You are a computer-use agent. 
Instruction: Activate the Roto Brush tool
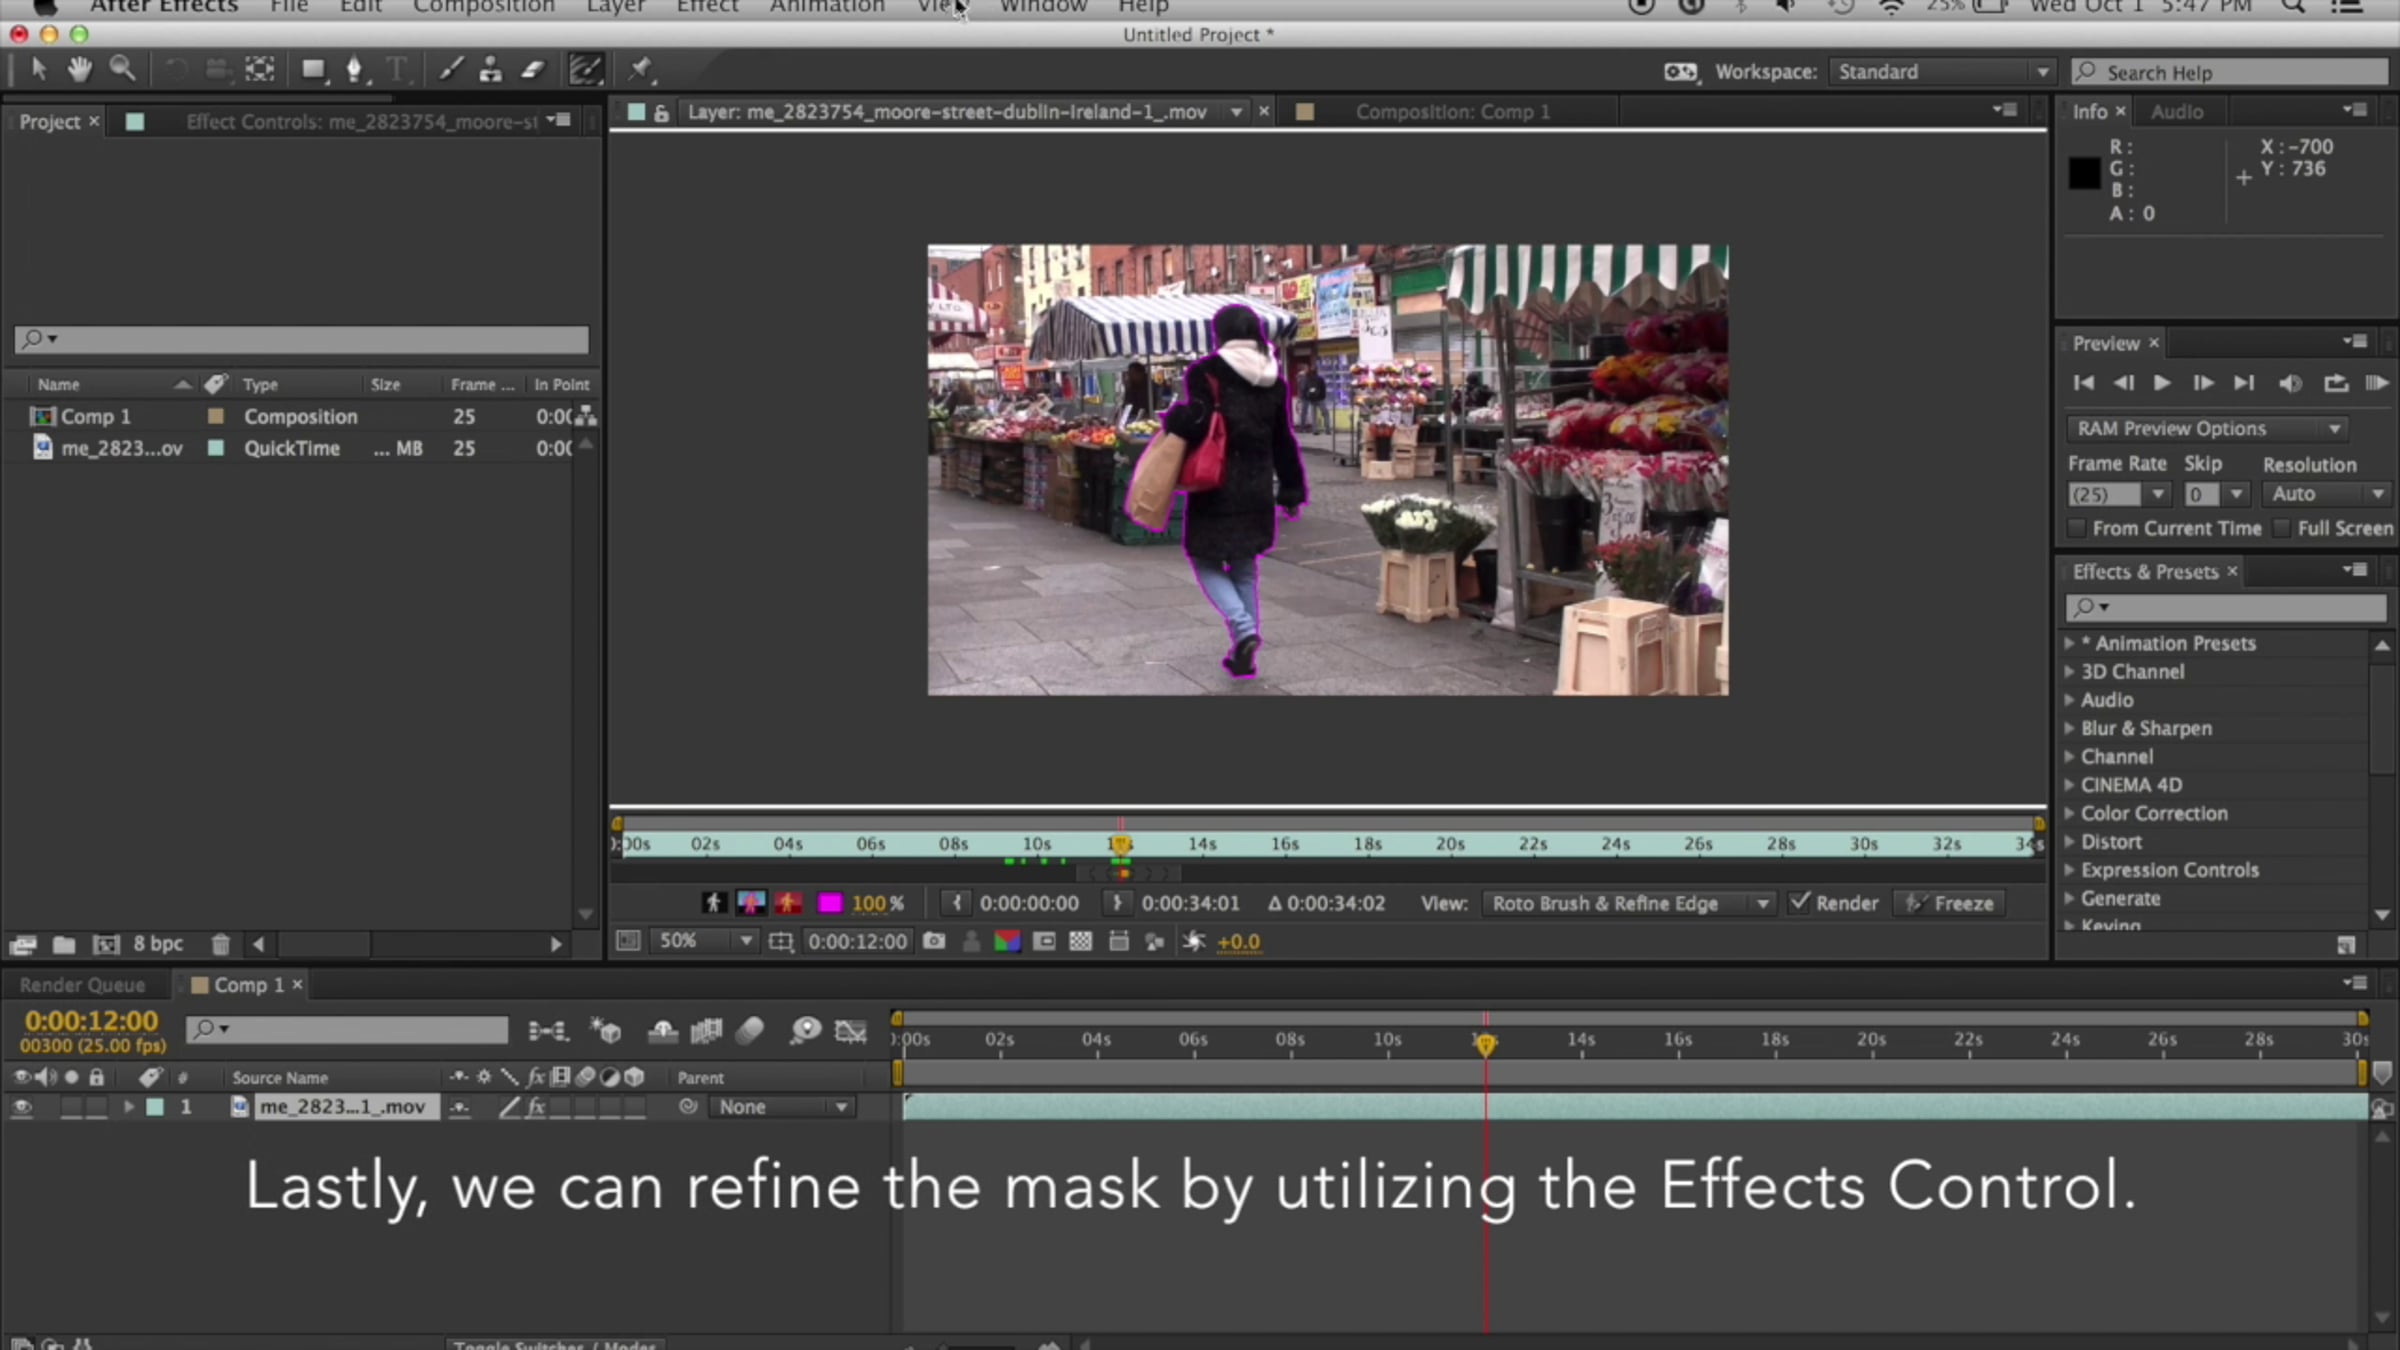585,69
